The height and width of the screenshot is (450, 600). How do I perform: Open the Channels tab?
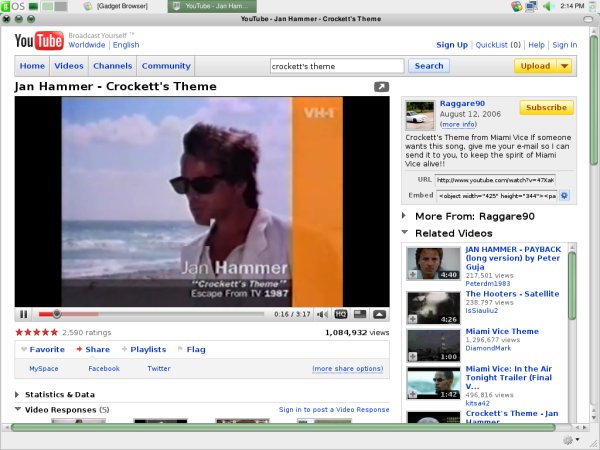click(112, 66)
